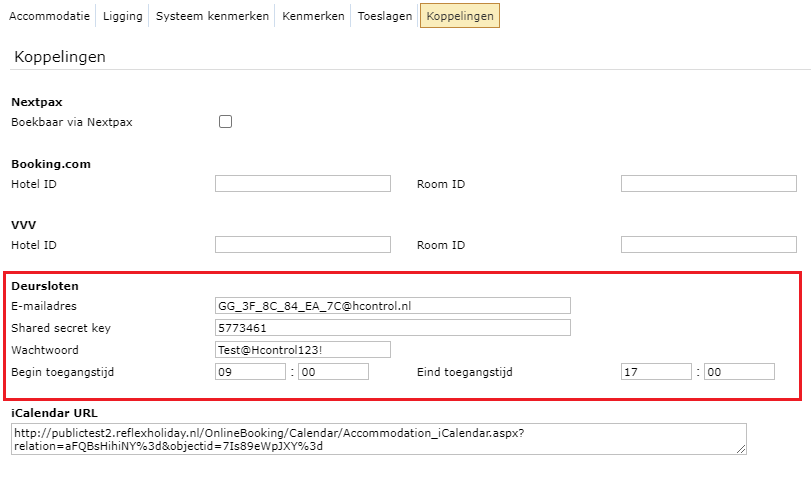Open the Accommodatie tab
The image size is (811, 499).
tap(50, 16)
